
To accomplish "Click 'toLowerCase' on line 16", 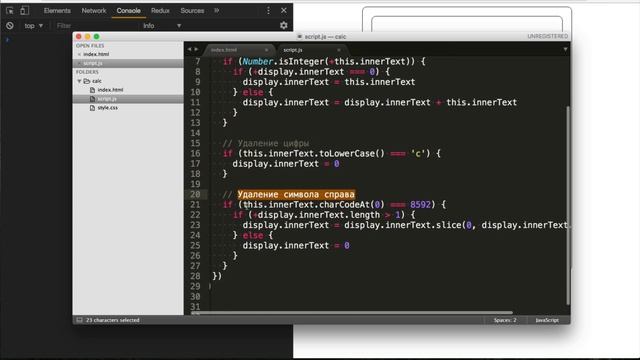I will click(x=347, y=153).
